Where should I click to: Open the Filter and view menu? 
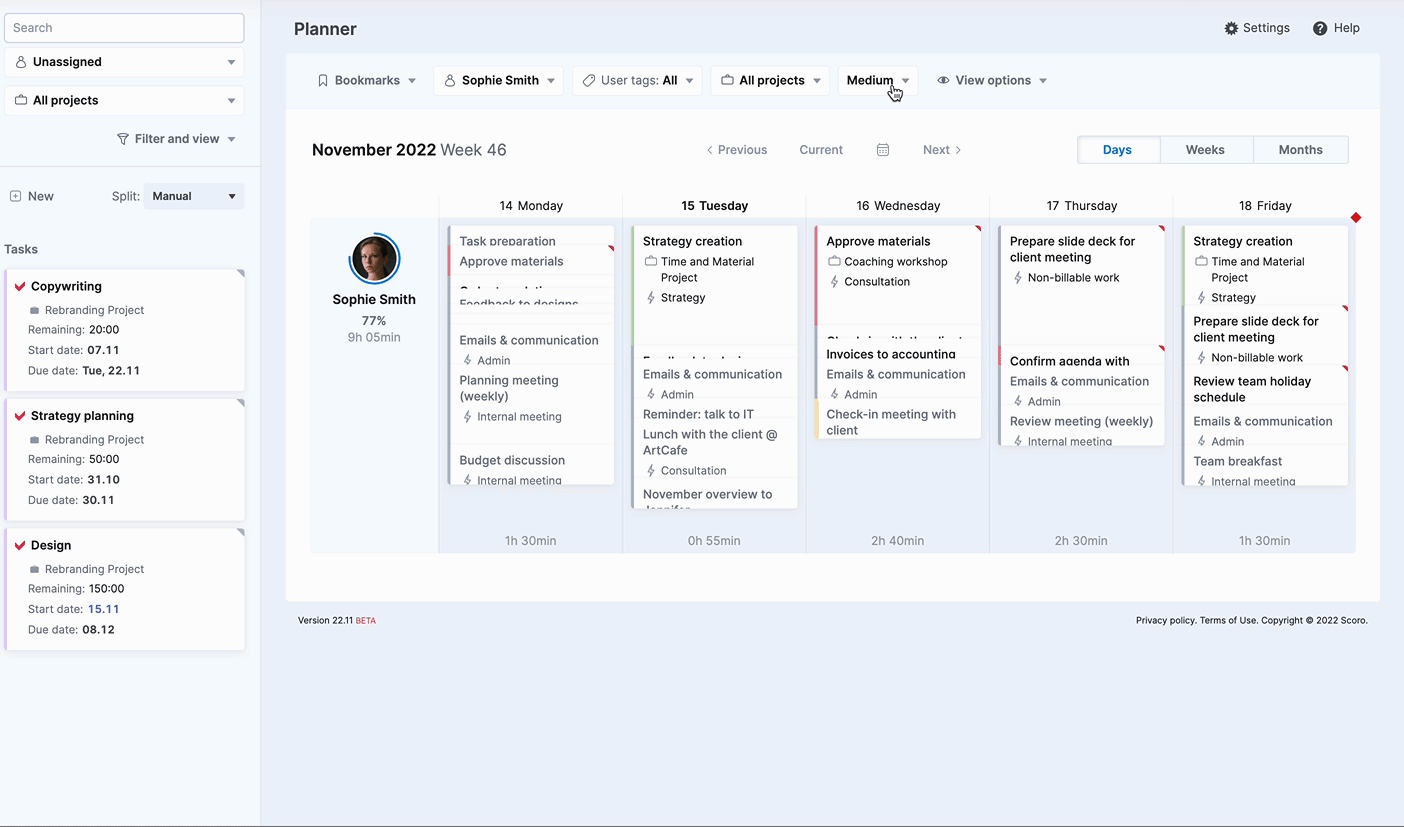click(177, 139)
